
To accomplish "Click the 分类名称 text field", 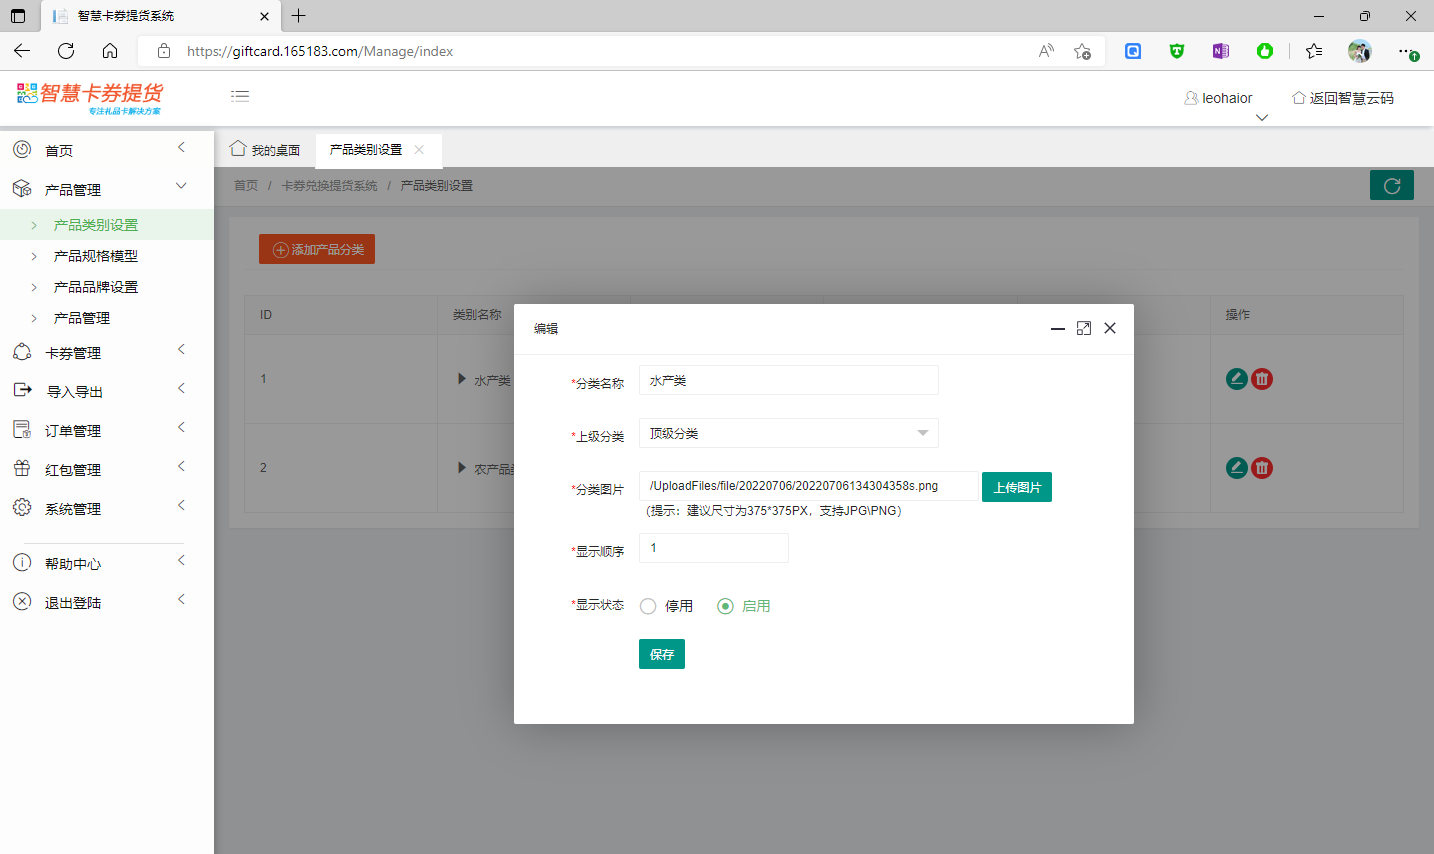I will coord(788,380).
